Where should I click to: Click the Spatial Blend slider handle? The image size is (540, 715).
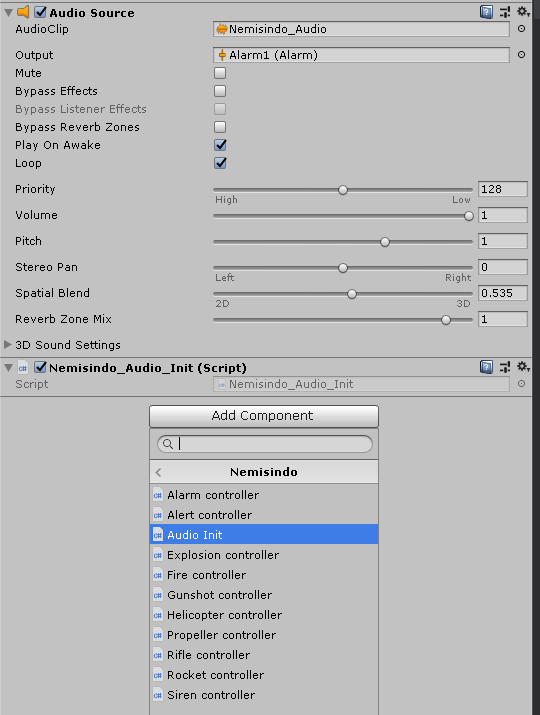(x=352, y=294)
